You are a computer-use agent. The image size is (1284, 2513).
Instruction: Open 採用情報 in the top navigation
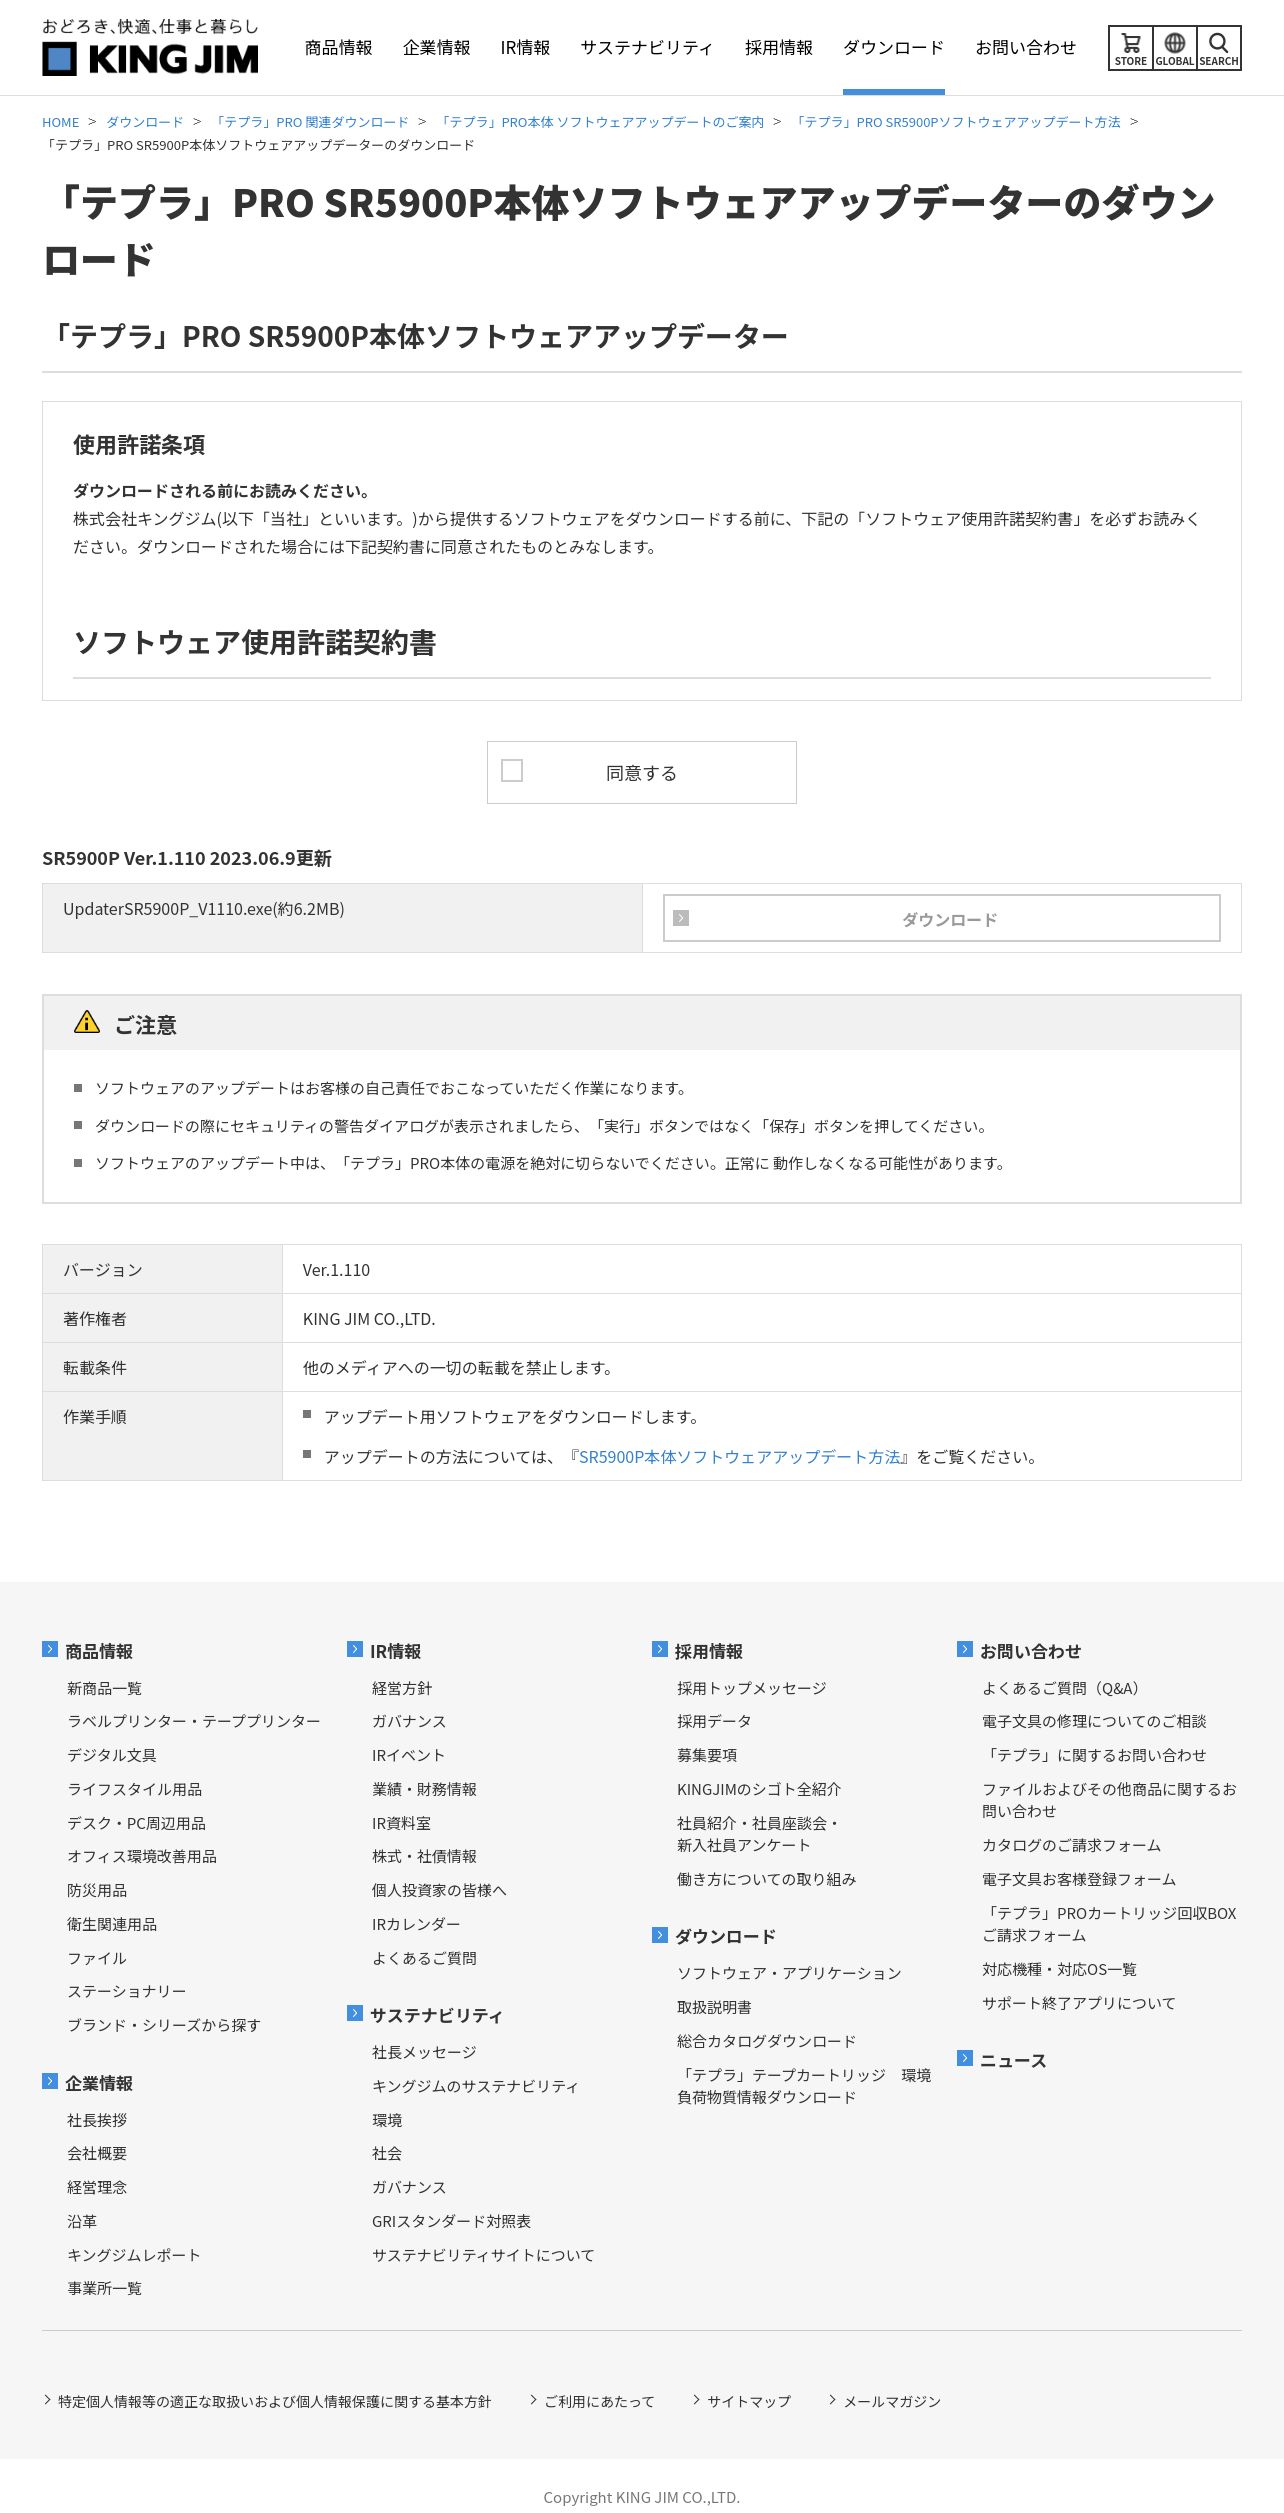[779, 47]
